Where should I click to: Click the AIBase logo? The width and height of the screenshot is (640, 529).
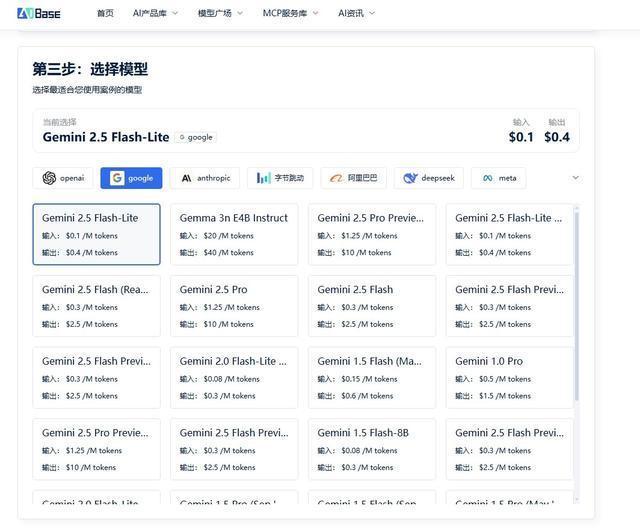point(39,13)
